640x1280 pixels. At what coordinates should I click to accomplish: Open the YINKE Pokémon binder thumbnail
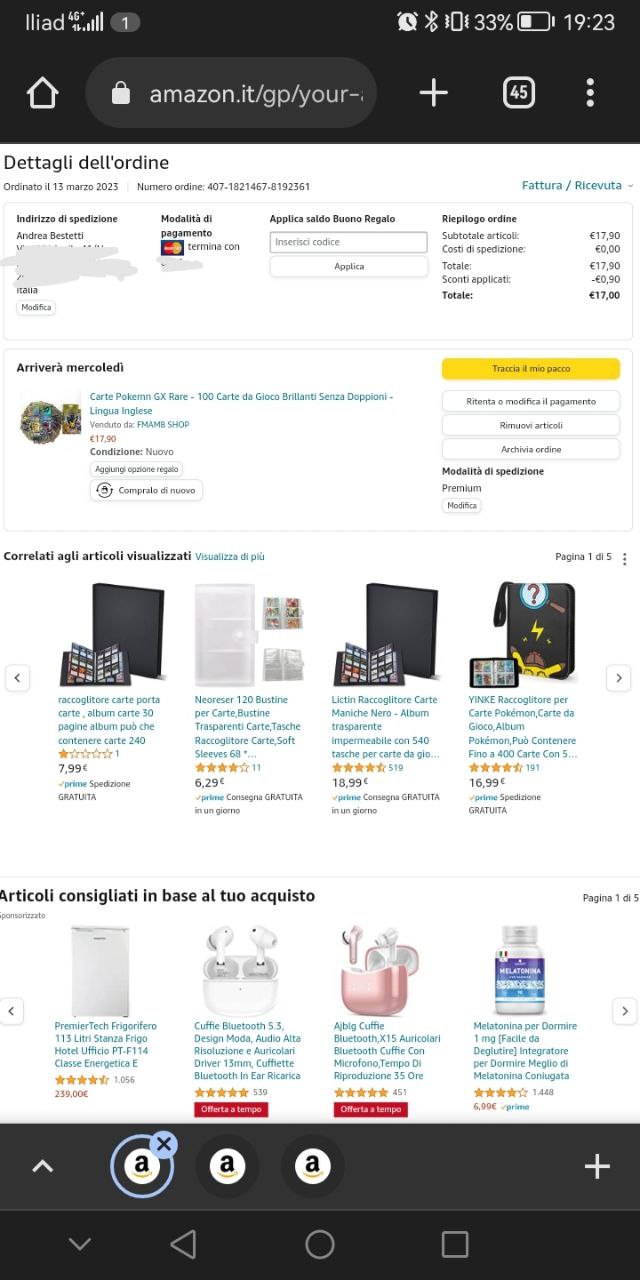click(x=523, y=634)
